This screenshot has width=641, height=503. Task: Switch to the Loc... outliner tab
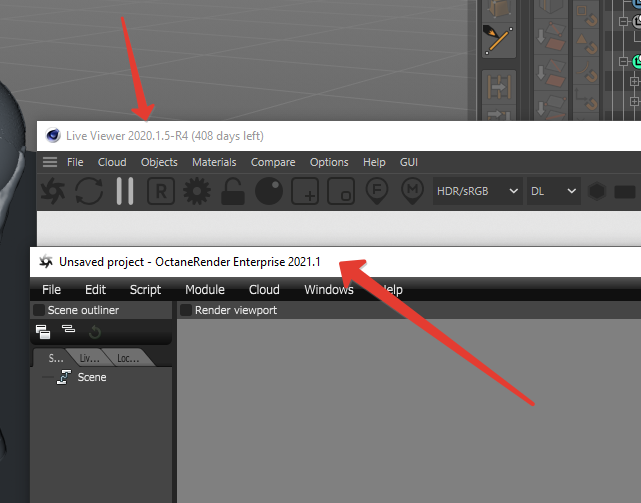[x=128, y=358]
